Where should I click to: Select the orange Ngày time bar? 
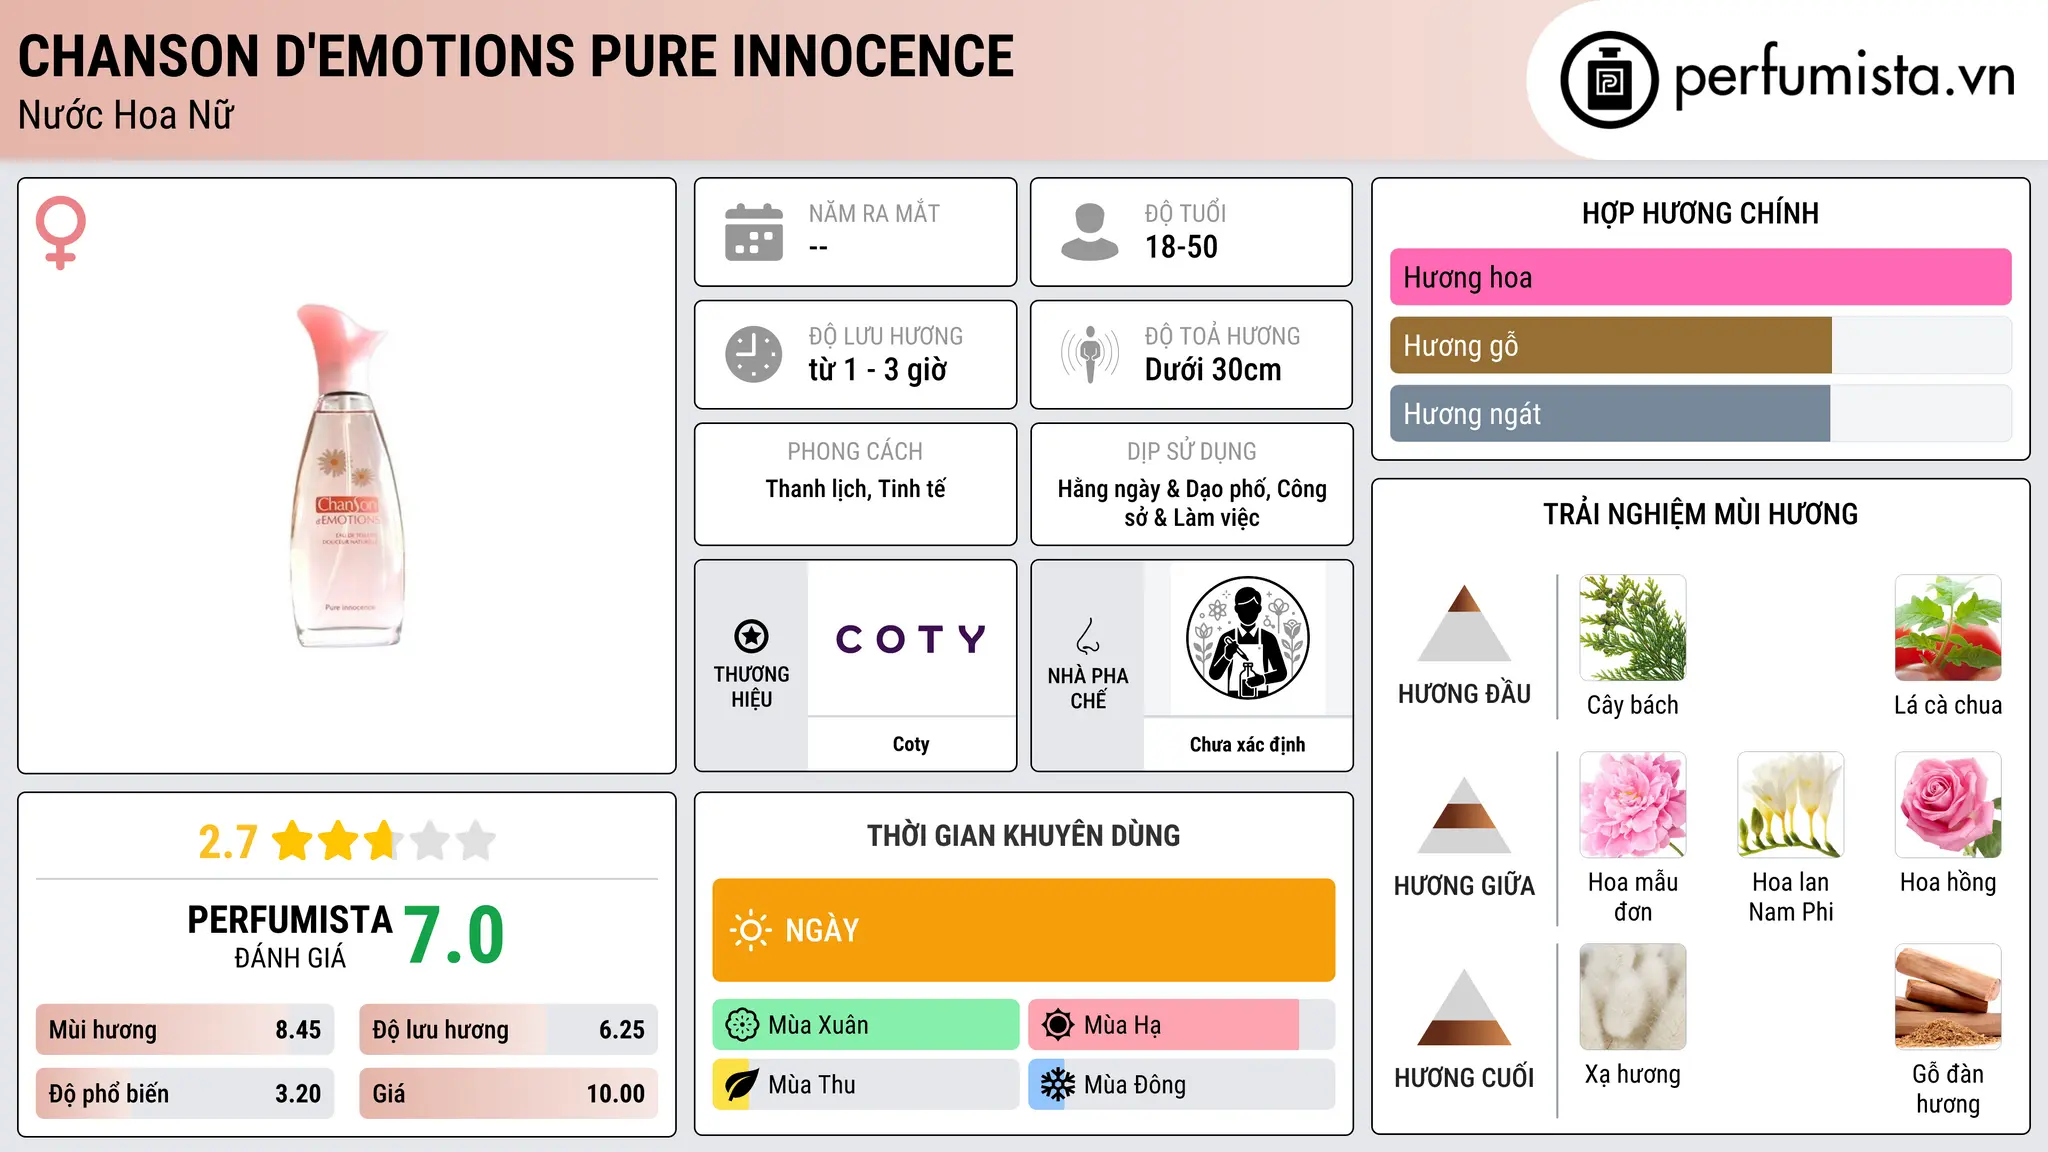1024,930
